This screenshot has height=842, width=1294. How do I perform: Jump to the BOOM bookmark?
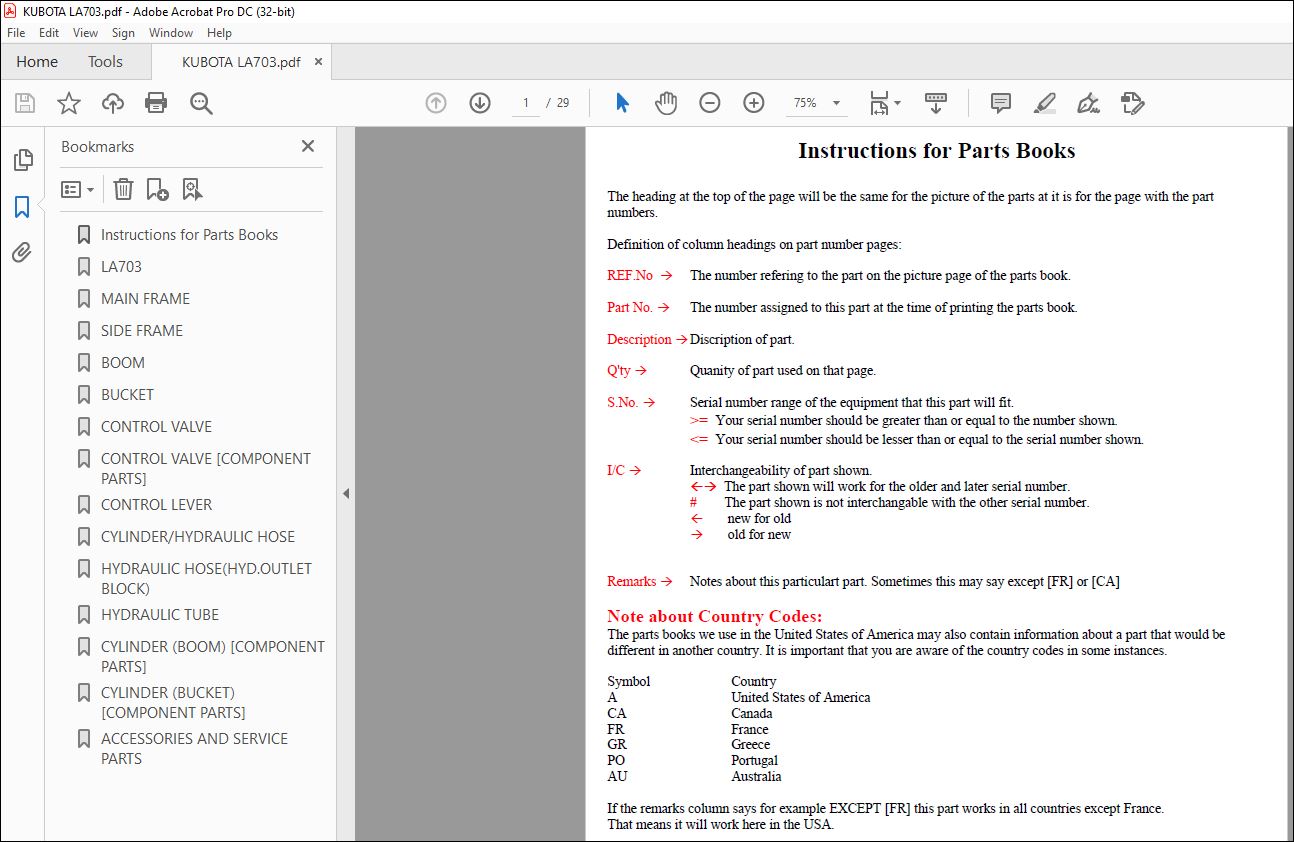pyautogui.click(x=123, y=363)
